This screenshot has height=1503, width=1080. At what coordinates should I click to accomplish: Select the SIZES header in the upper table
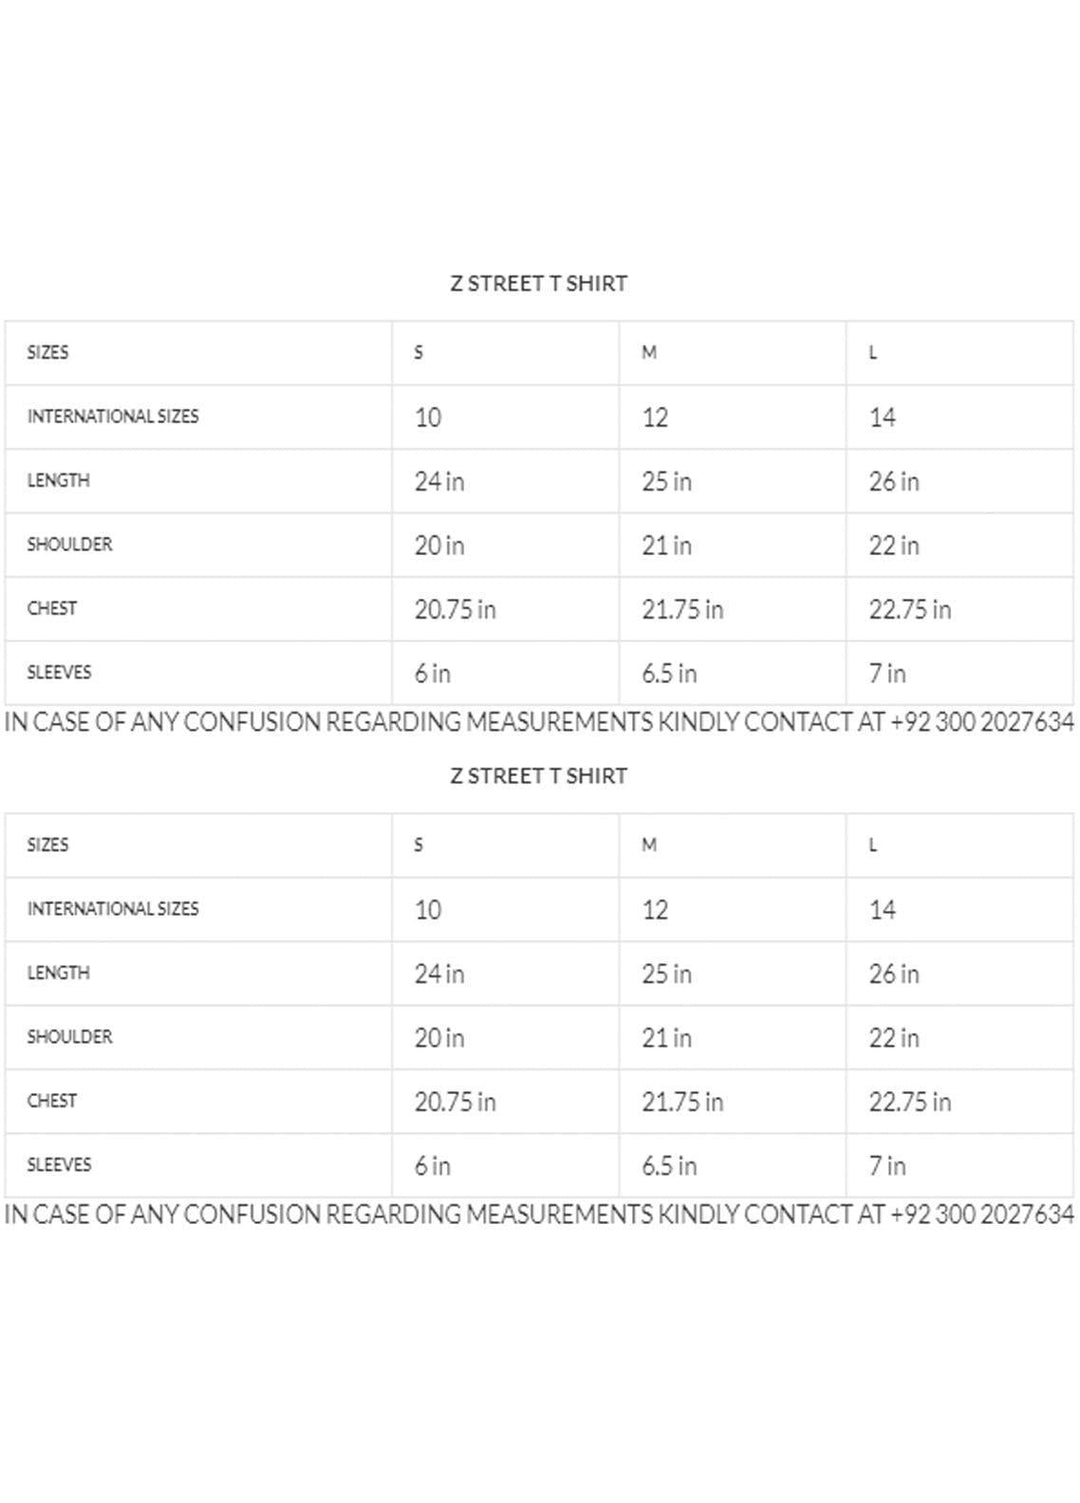[x=48, y=352]
